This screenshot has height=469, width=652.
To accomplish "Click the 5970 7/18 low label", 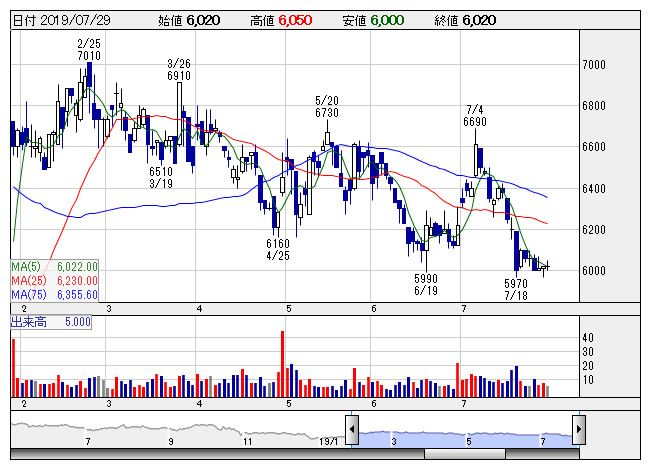I will (516, 289).
